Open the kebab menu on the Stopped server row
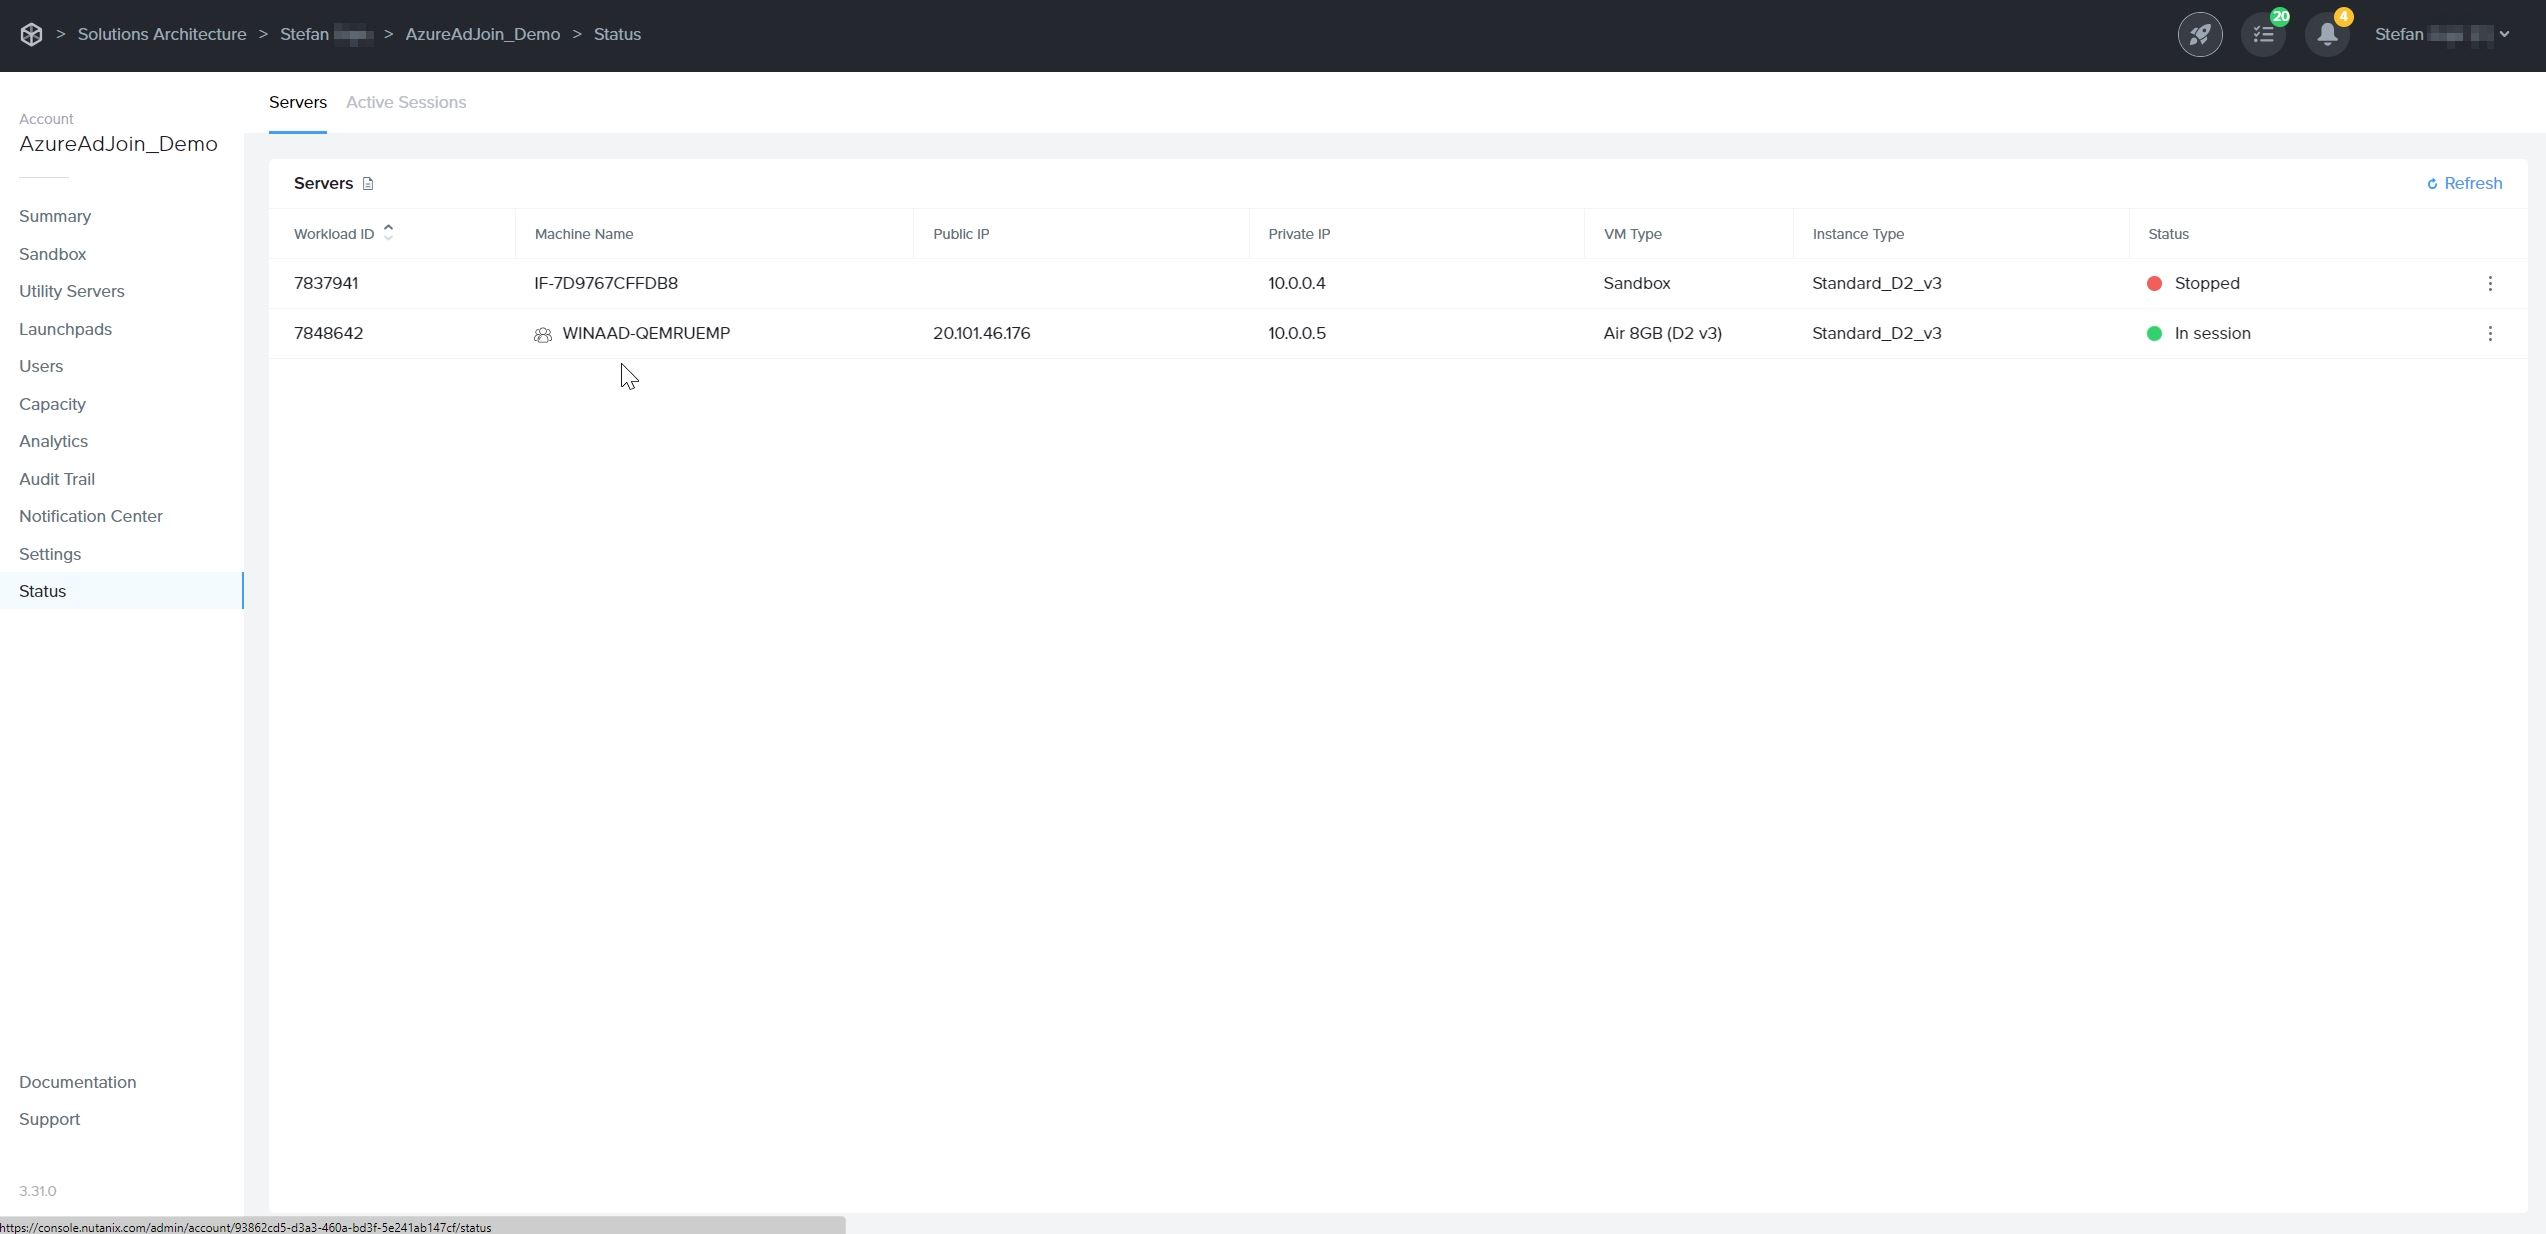Screen dimensions: 2546x1234 click(2490, 284)
